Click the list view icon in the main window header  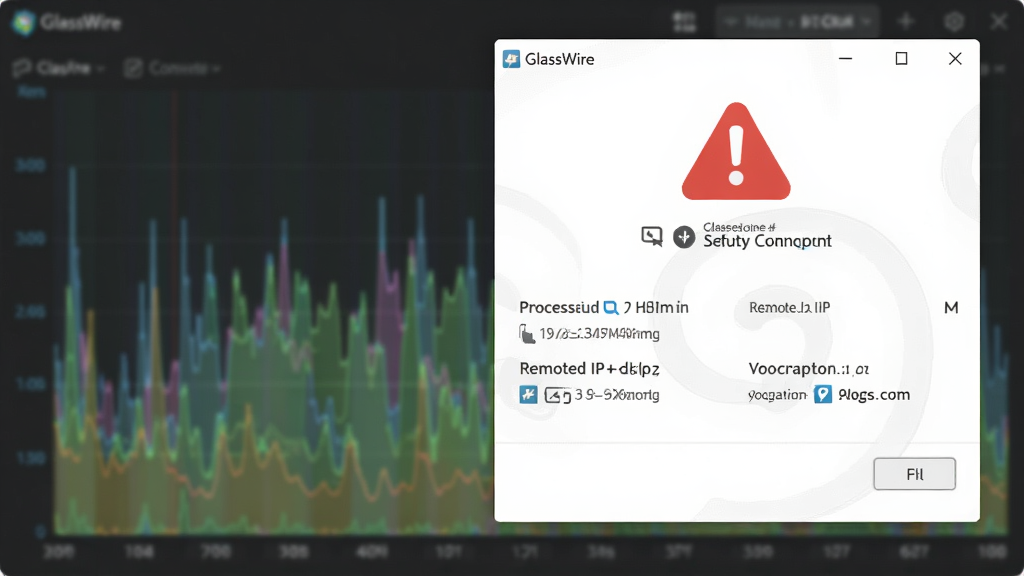tap(684, 22)
